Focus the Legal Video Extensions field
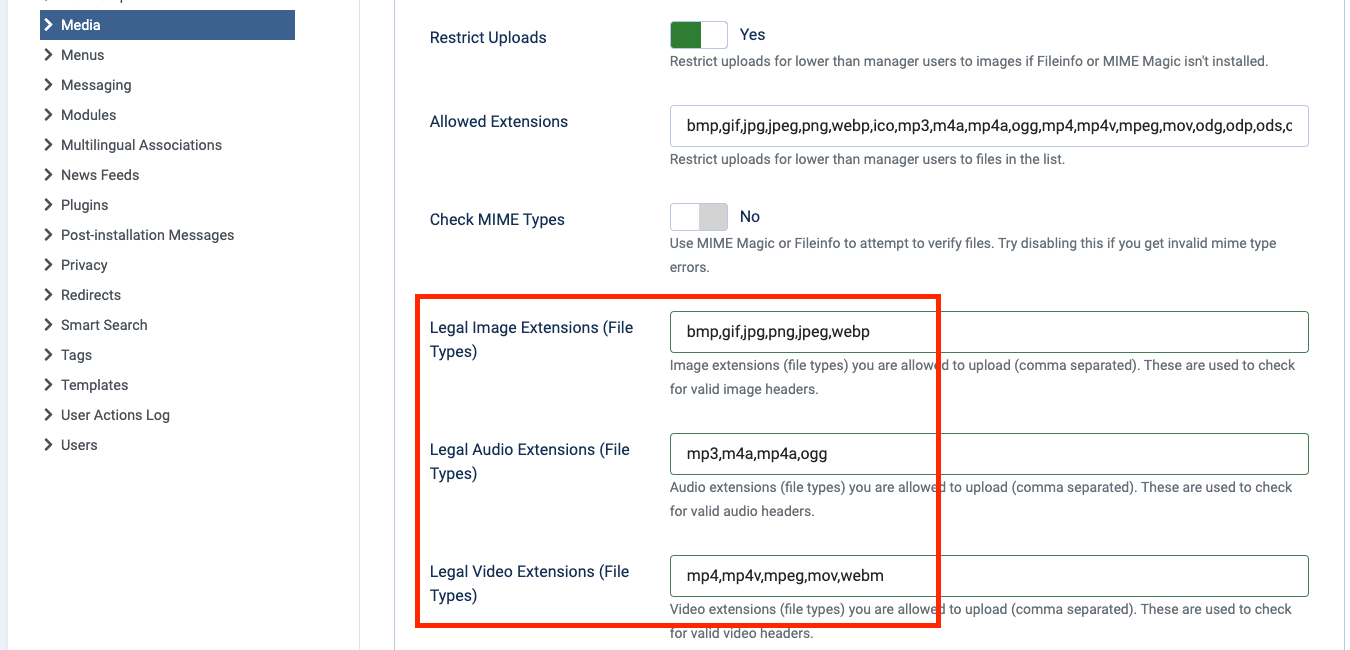This screenshot has height=650, width=1350. [x=988, y=576]
